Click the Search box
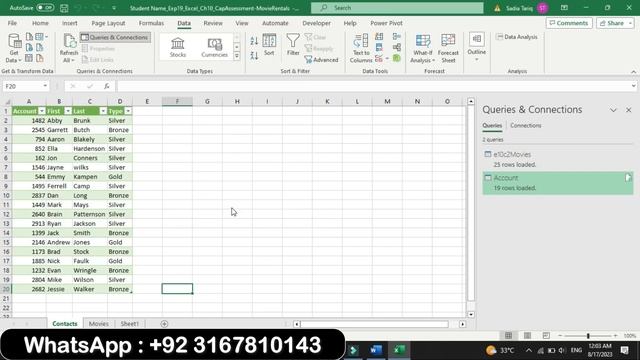 pyautogui.click(x=397, y=8)
